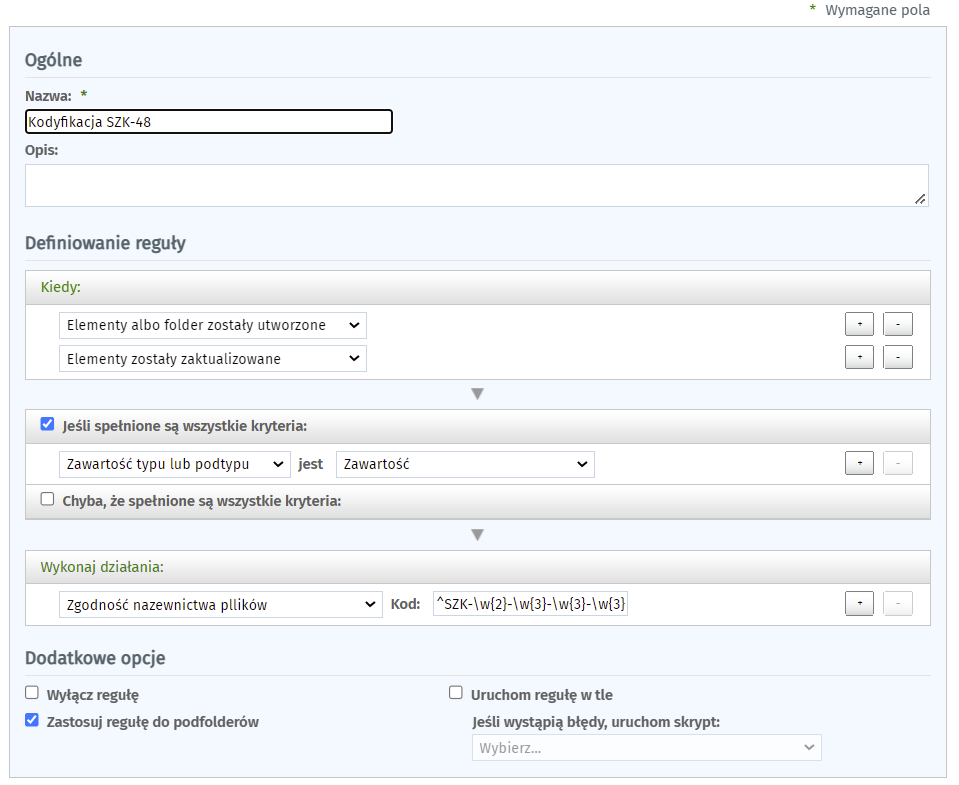The image size is (959, 785).
Task: Enable 'Uruchom regułę w tle' option
Action: (456, 692)
